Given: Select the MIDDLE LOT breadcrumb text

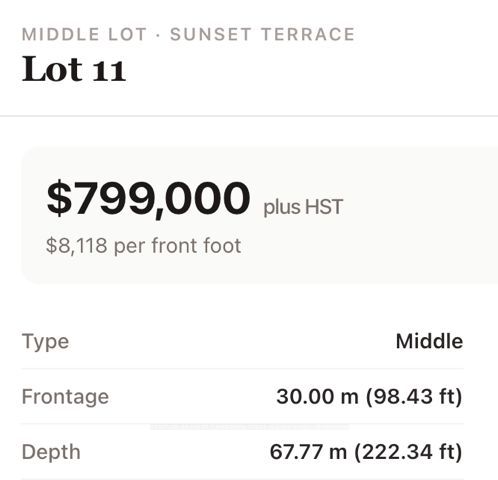Looking at the screenshot, I should point(84,34).
